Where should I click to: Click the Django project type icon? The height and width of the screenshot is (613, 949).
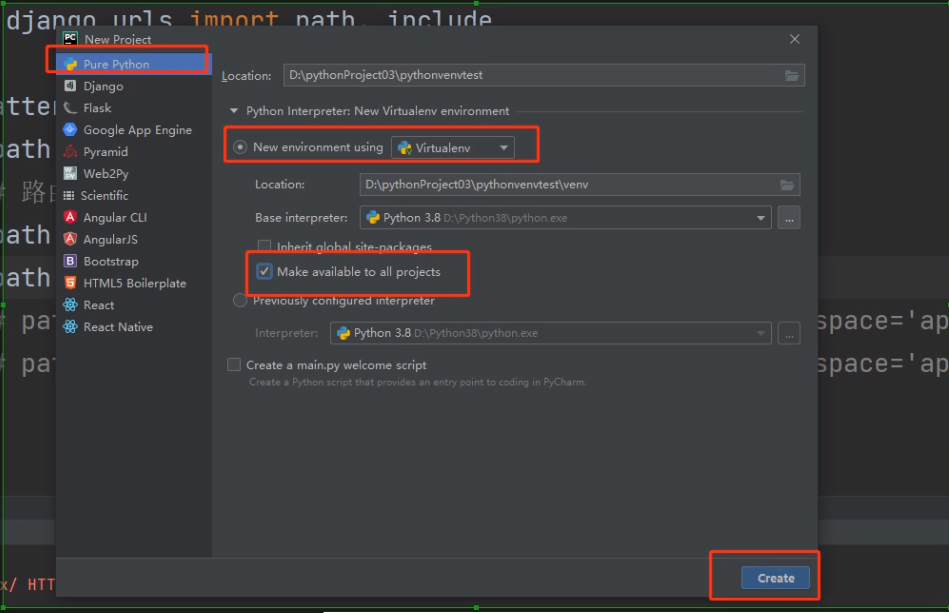coord(70,86)
